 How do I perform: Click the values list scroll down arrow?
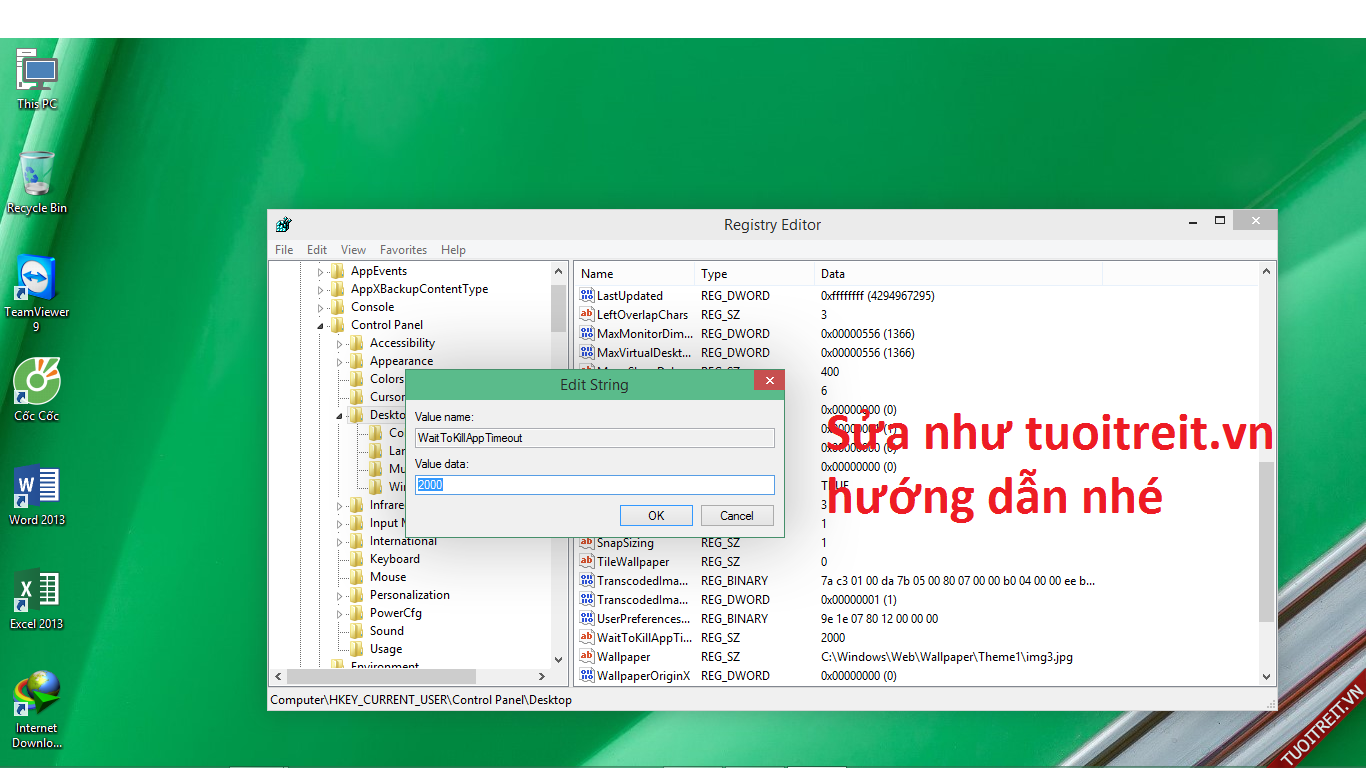pos(1268,676)
